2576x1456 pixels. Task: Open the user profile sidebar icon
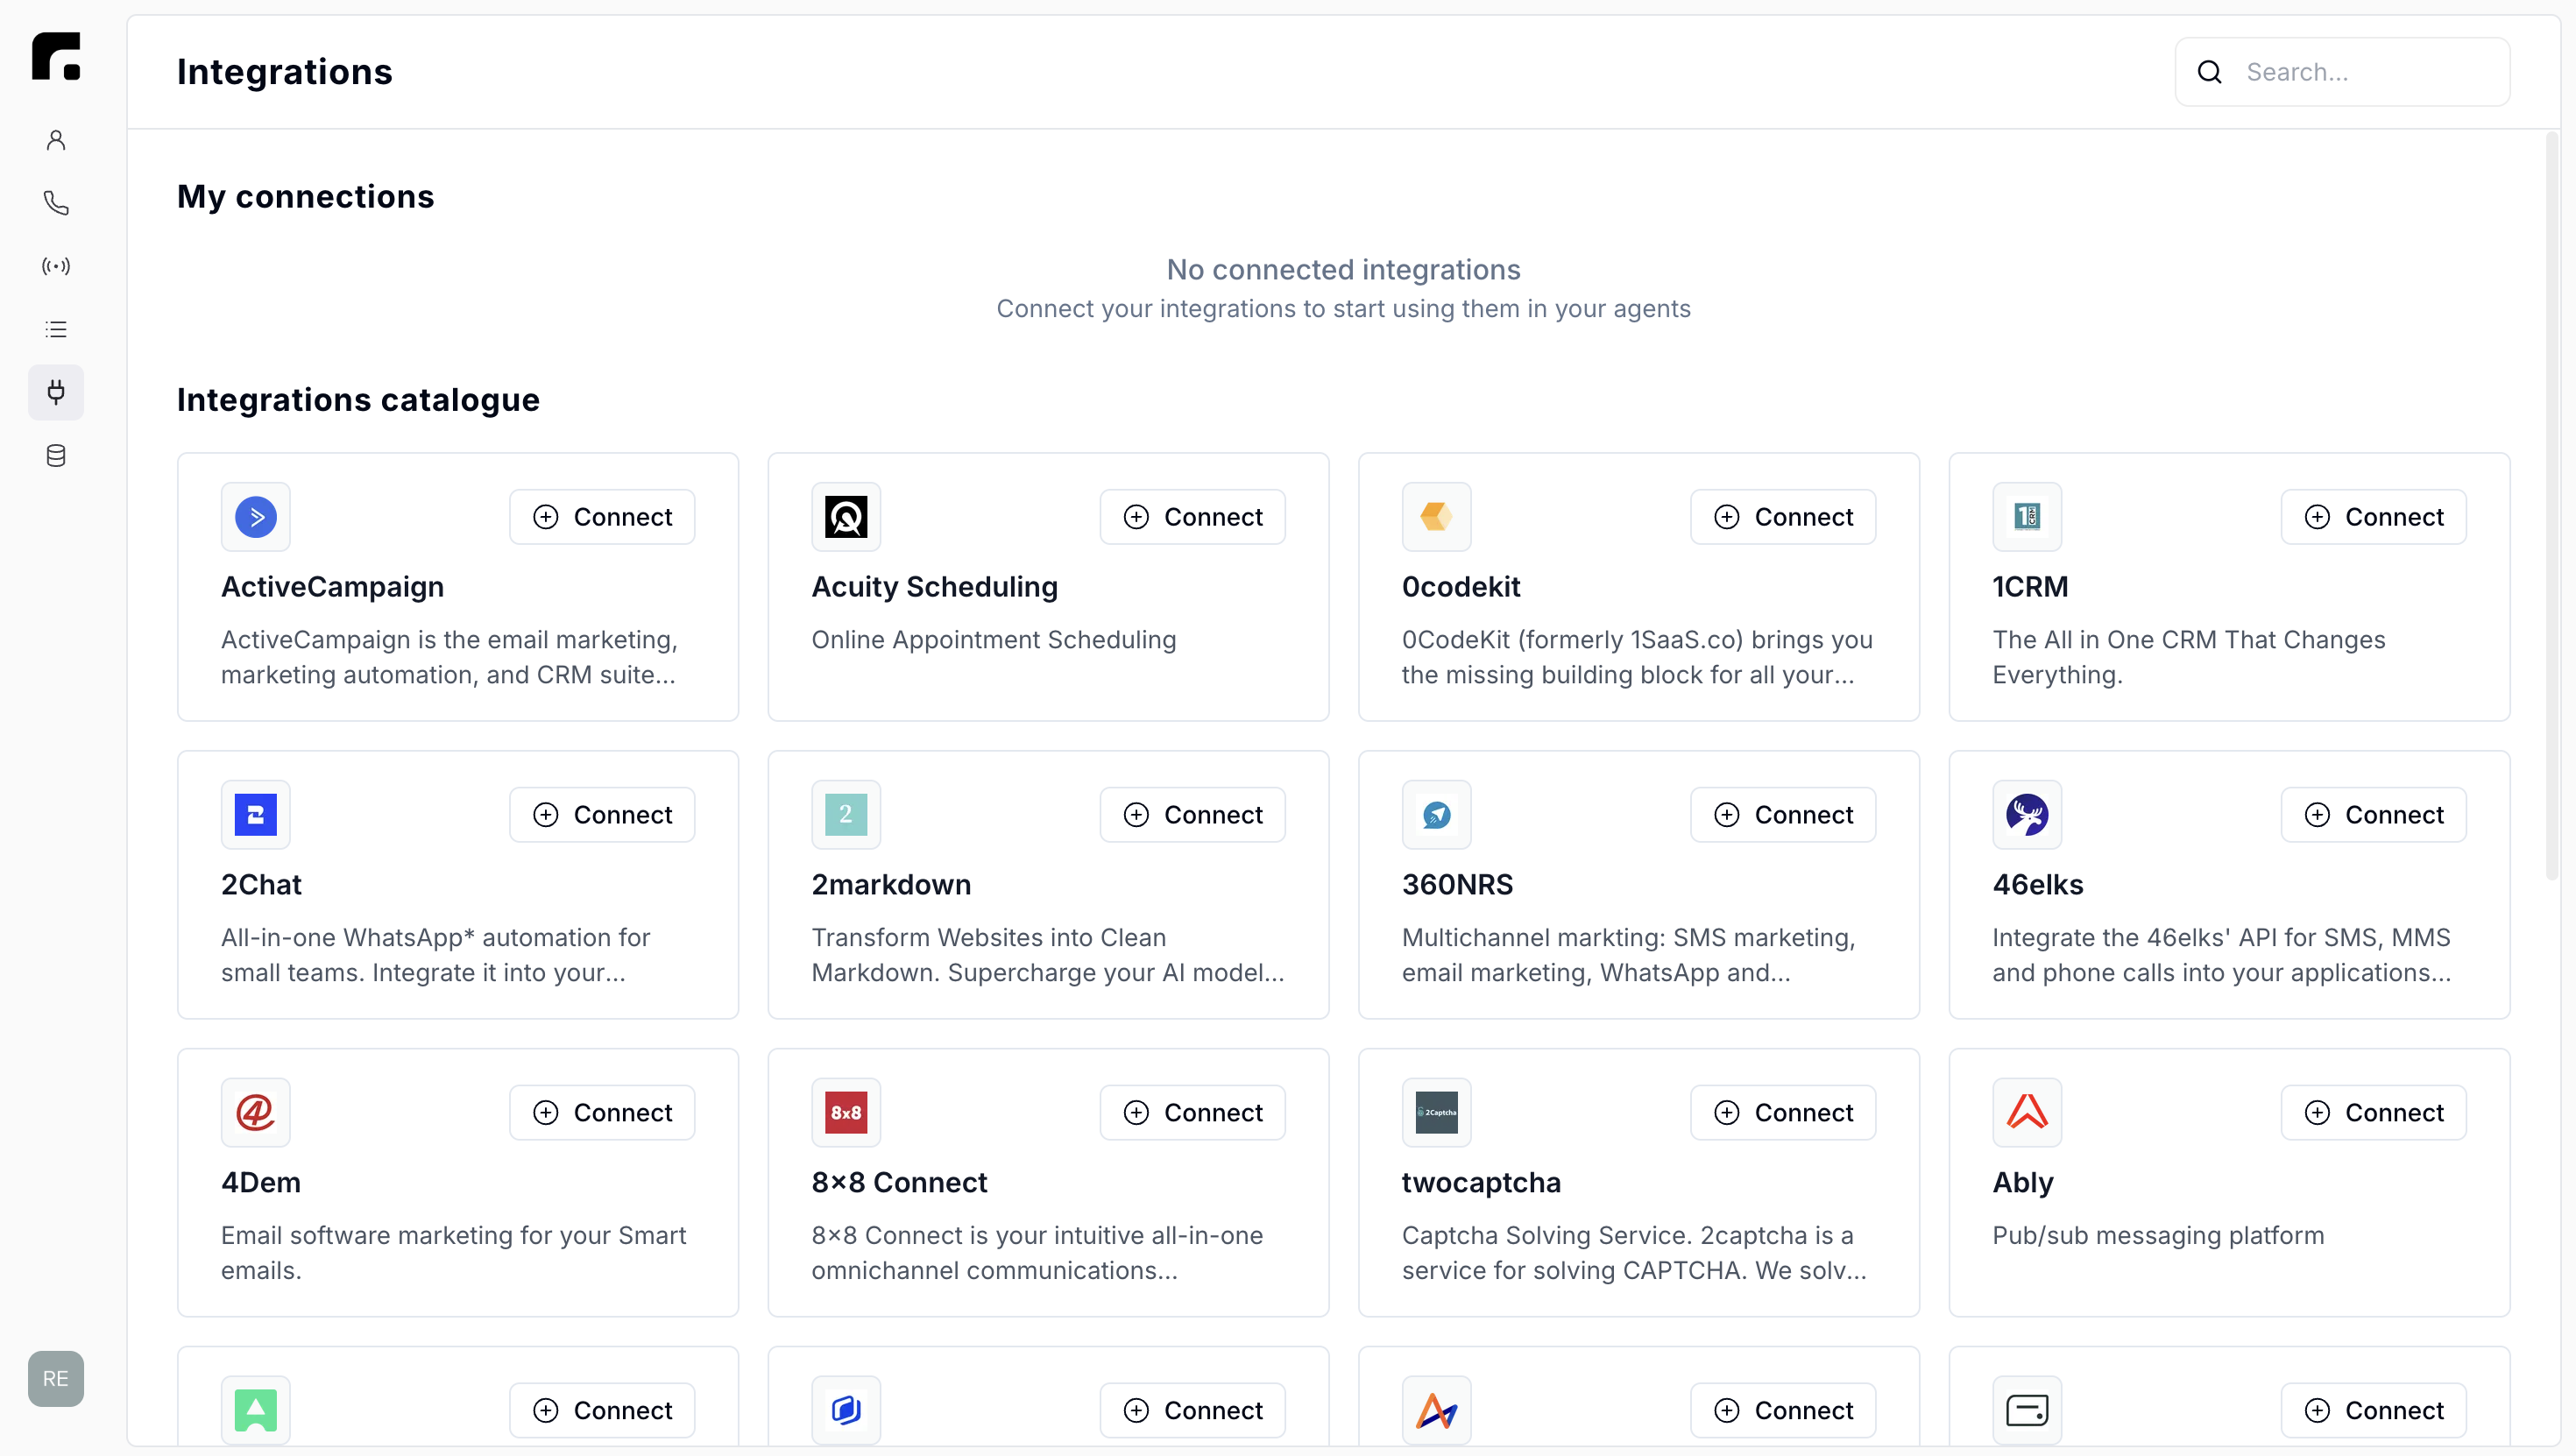point(56,140)
